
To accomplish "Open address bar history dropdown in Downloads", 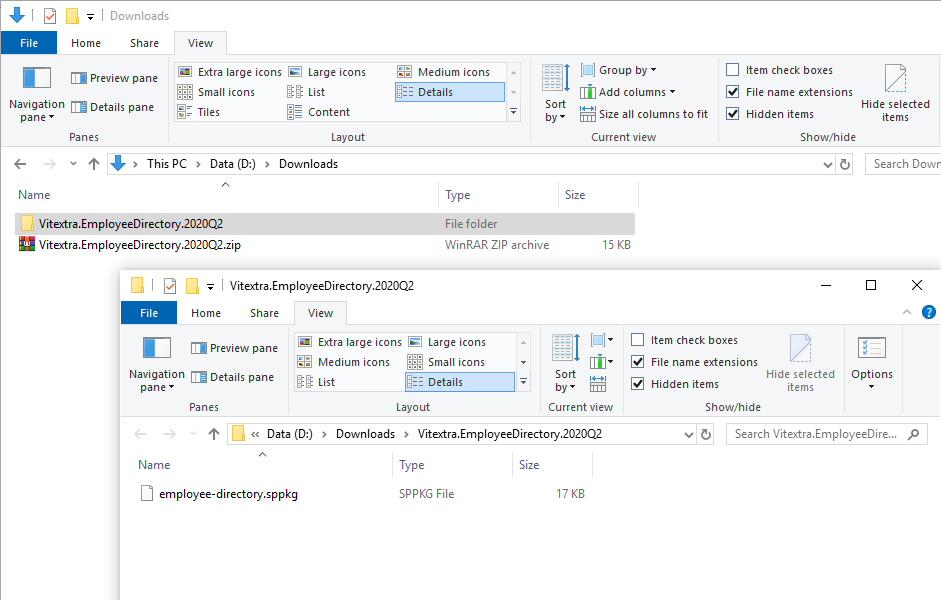I will tap(828, 164).
